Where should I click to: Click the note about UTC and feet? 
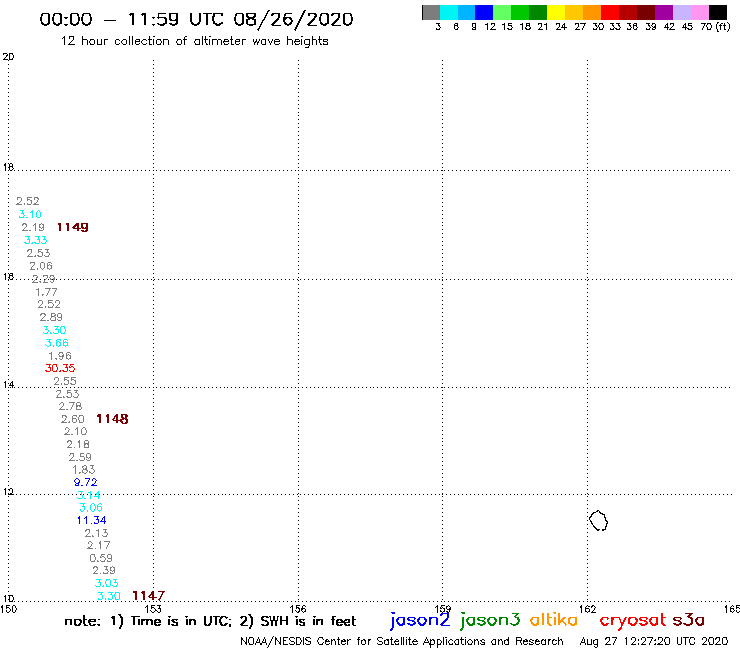point(210,621)
